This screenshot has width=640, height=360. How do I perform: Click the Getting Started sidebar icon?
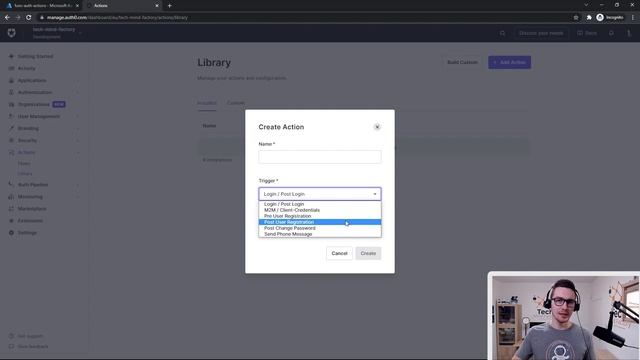pyautogui.click(x=11, y=56)
